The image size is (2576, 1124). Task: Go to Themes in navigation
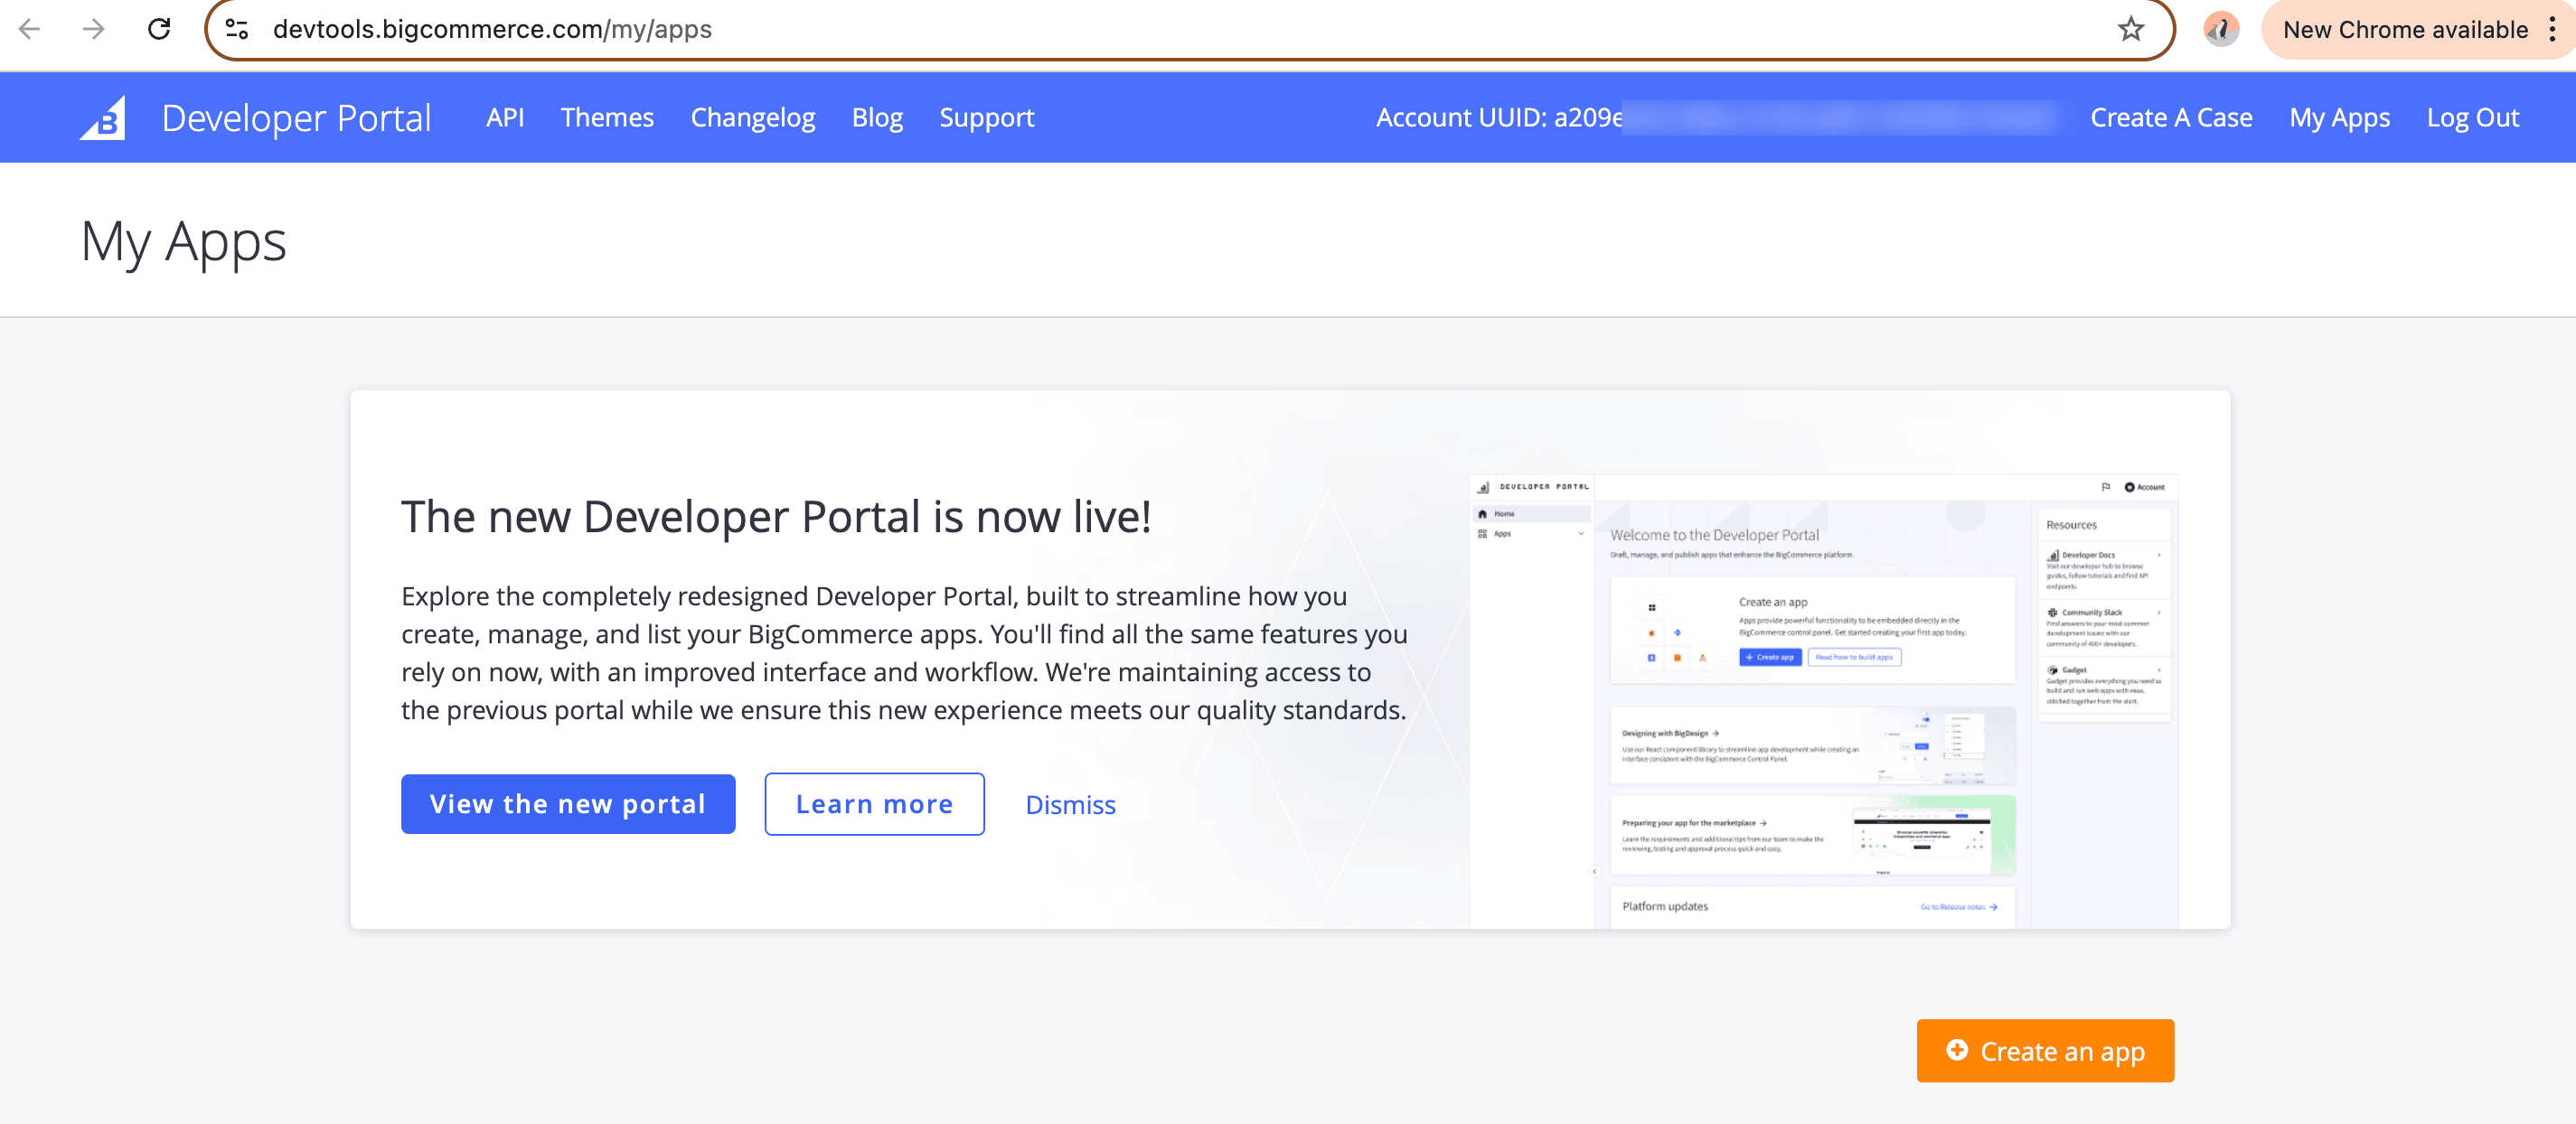[x=607, y=117]
